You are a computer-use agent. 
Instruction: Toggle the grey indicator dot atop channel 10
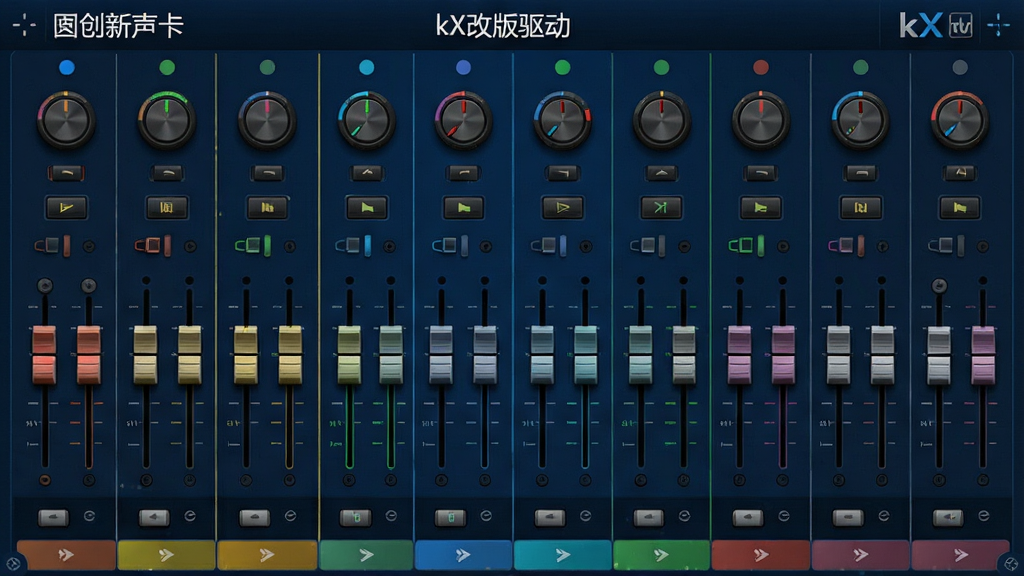click(959, 67)
